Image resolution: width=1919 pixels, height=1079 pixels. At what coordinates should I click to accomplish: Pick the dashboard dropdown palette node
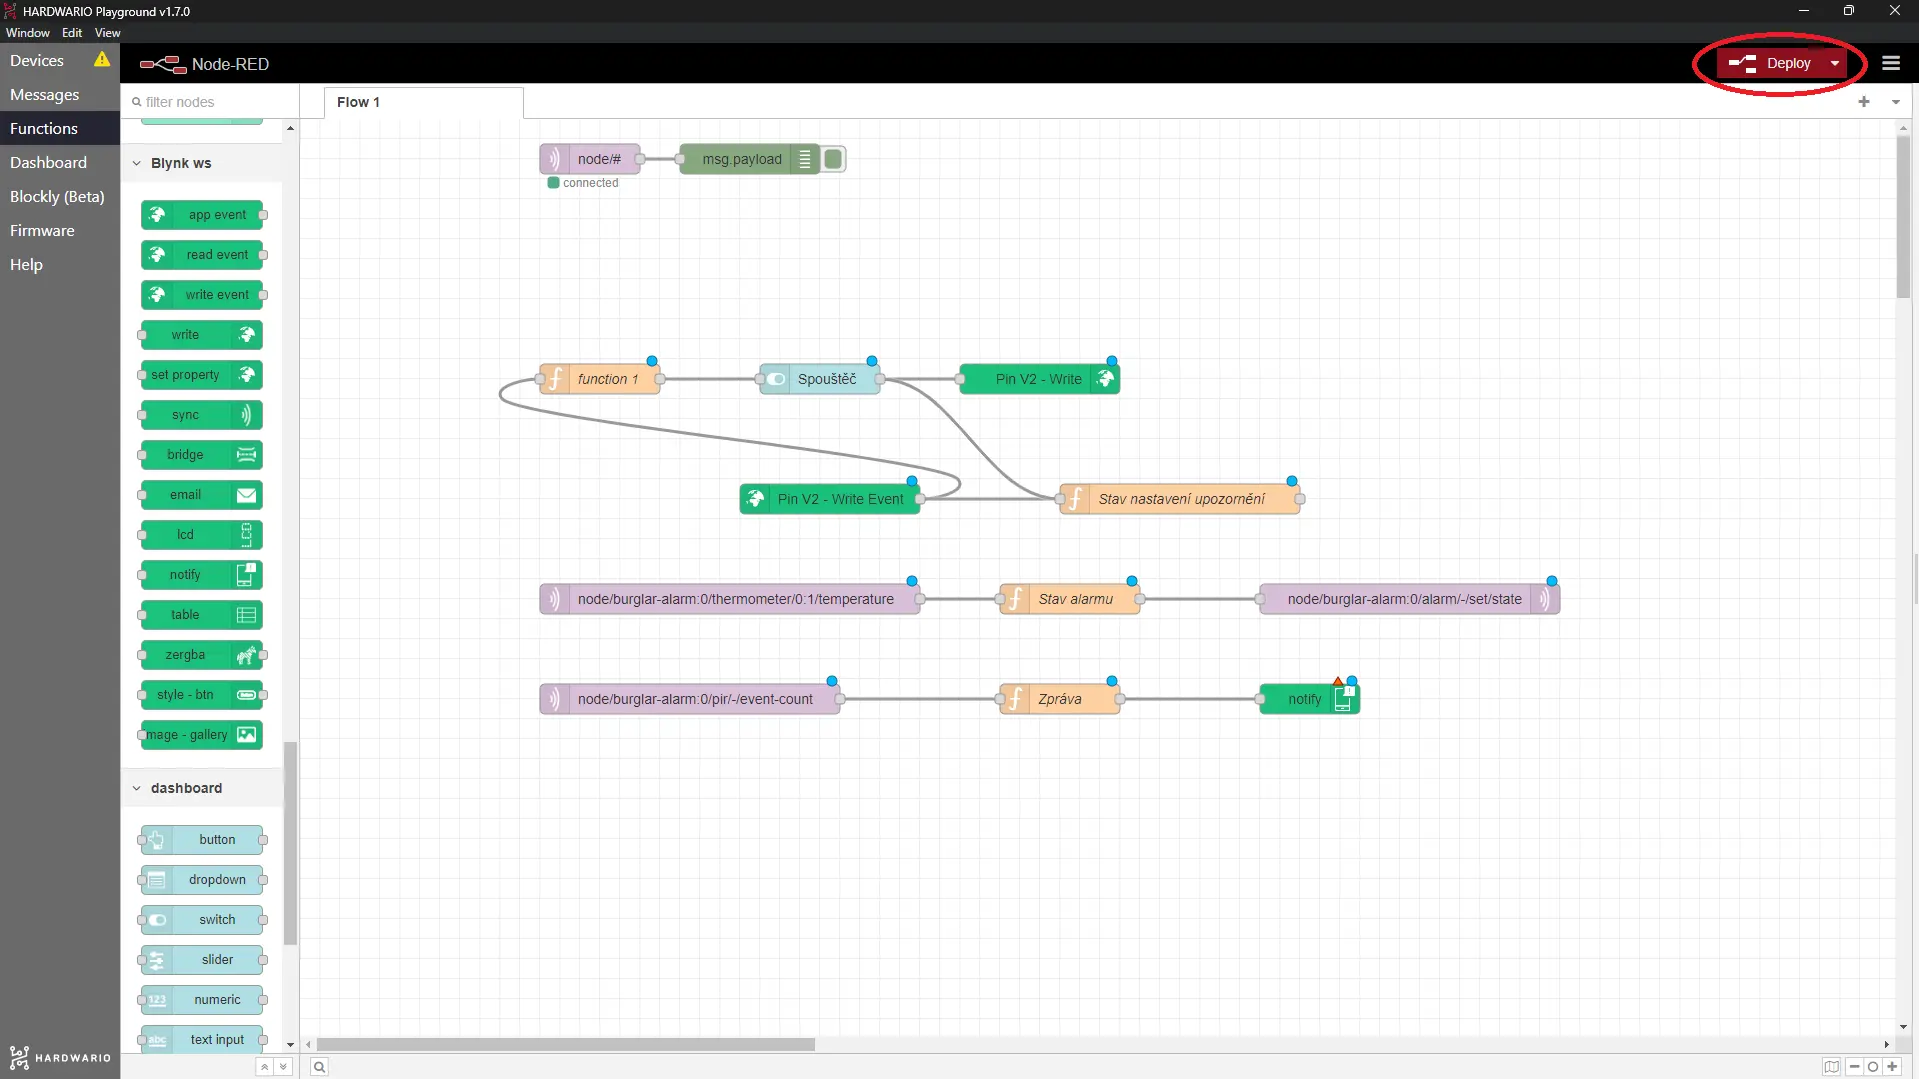pyautogui.click(x=202, y=880)
